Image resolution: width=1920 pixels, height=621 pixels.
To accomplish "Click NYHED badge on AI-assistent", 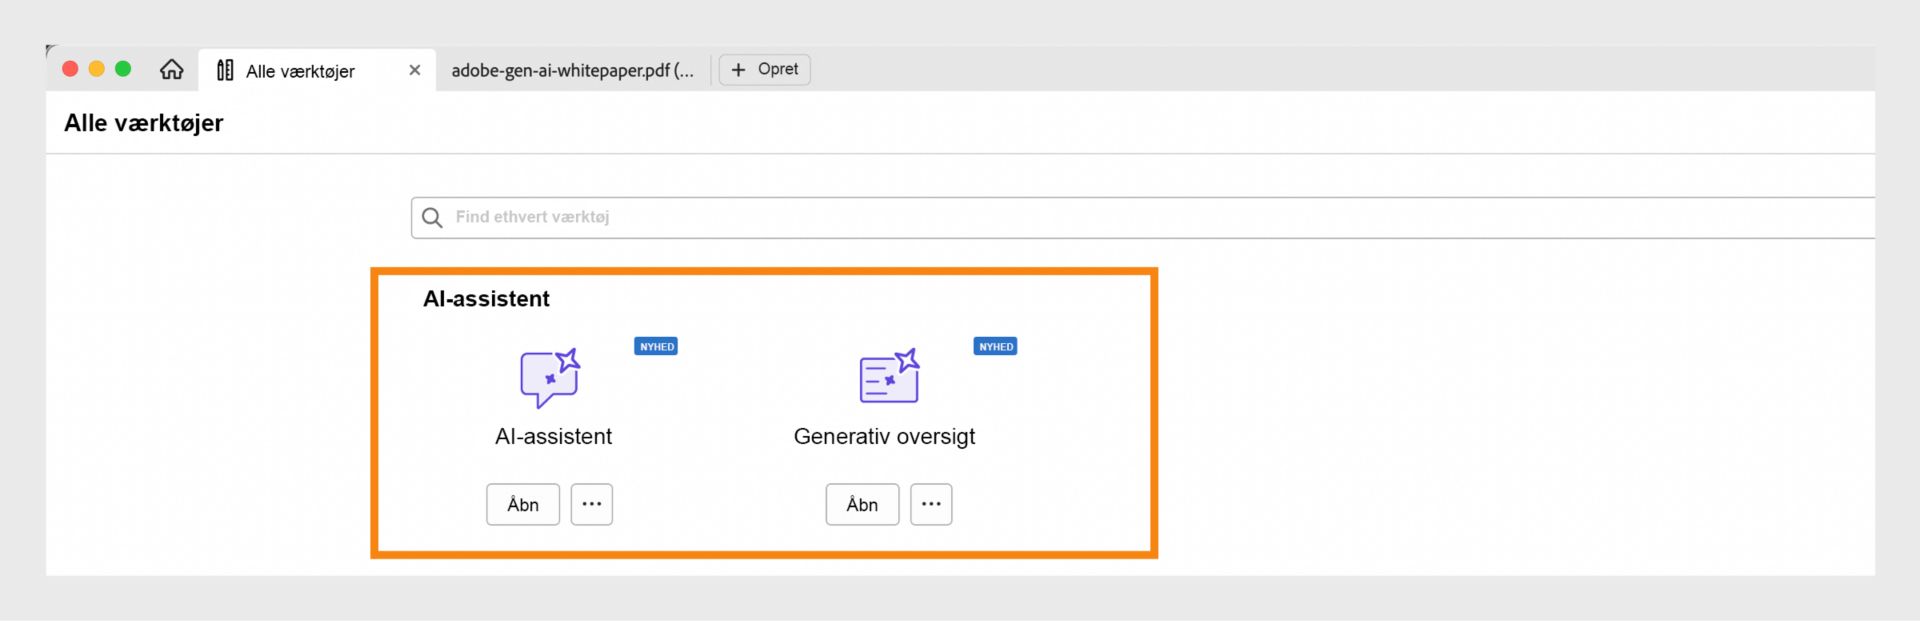I will click(x=656, y=346).
